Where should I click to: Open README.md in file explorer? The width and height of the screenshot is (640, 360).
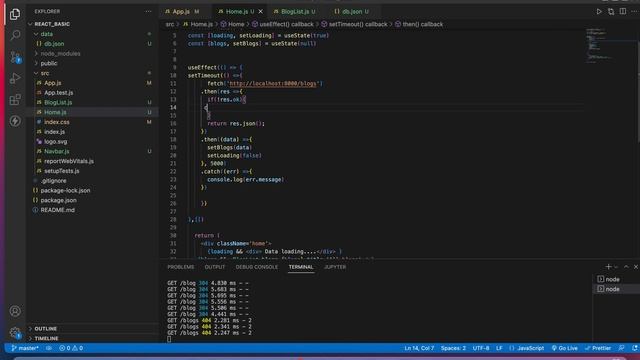93,210
